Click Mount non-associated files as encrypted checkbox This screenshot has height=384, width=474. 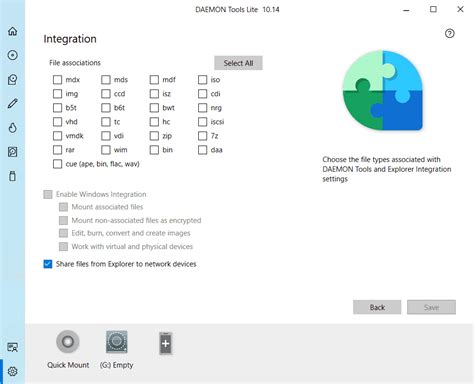pyautogui.click(x=63, y=220)
